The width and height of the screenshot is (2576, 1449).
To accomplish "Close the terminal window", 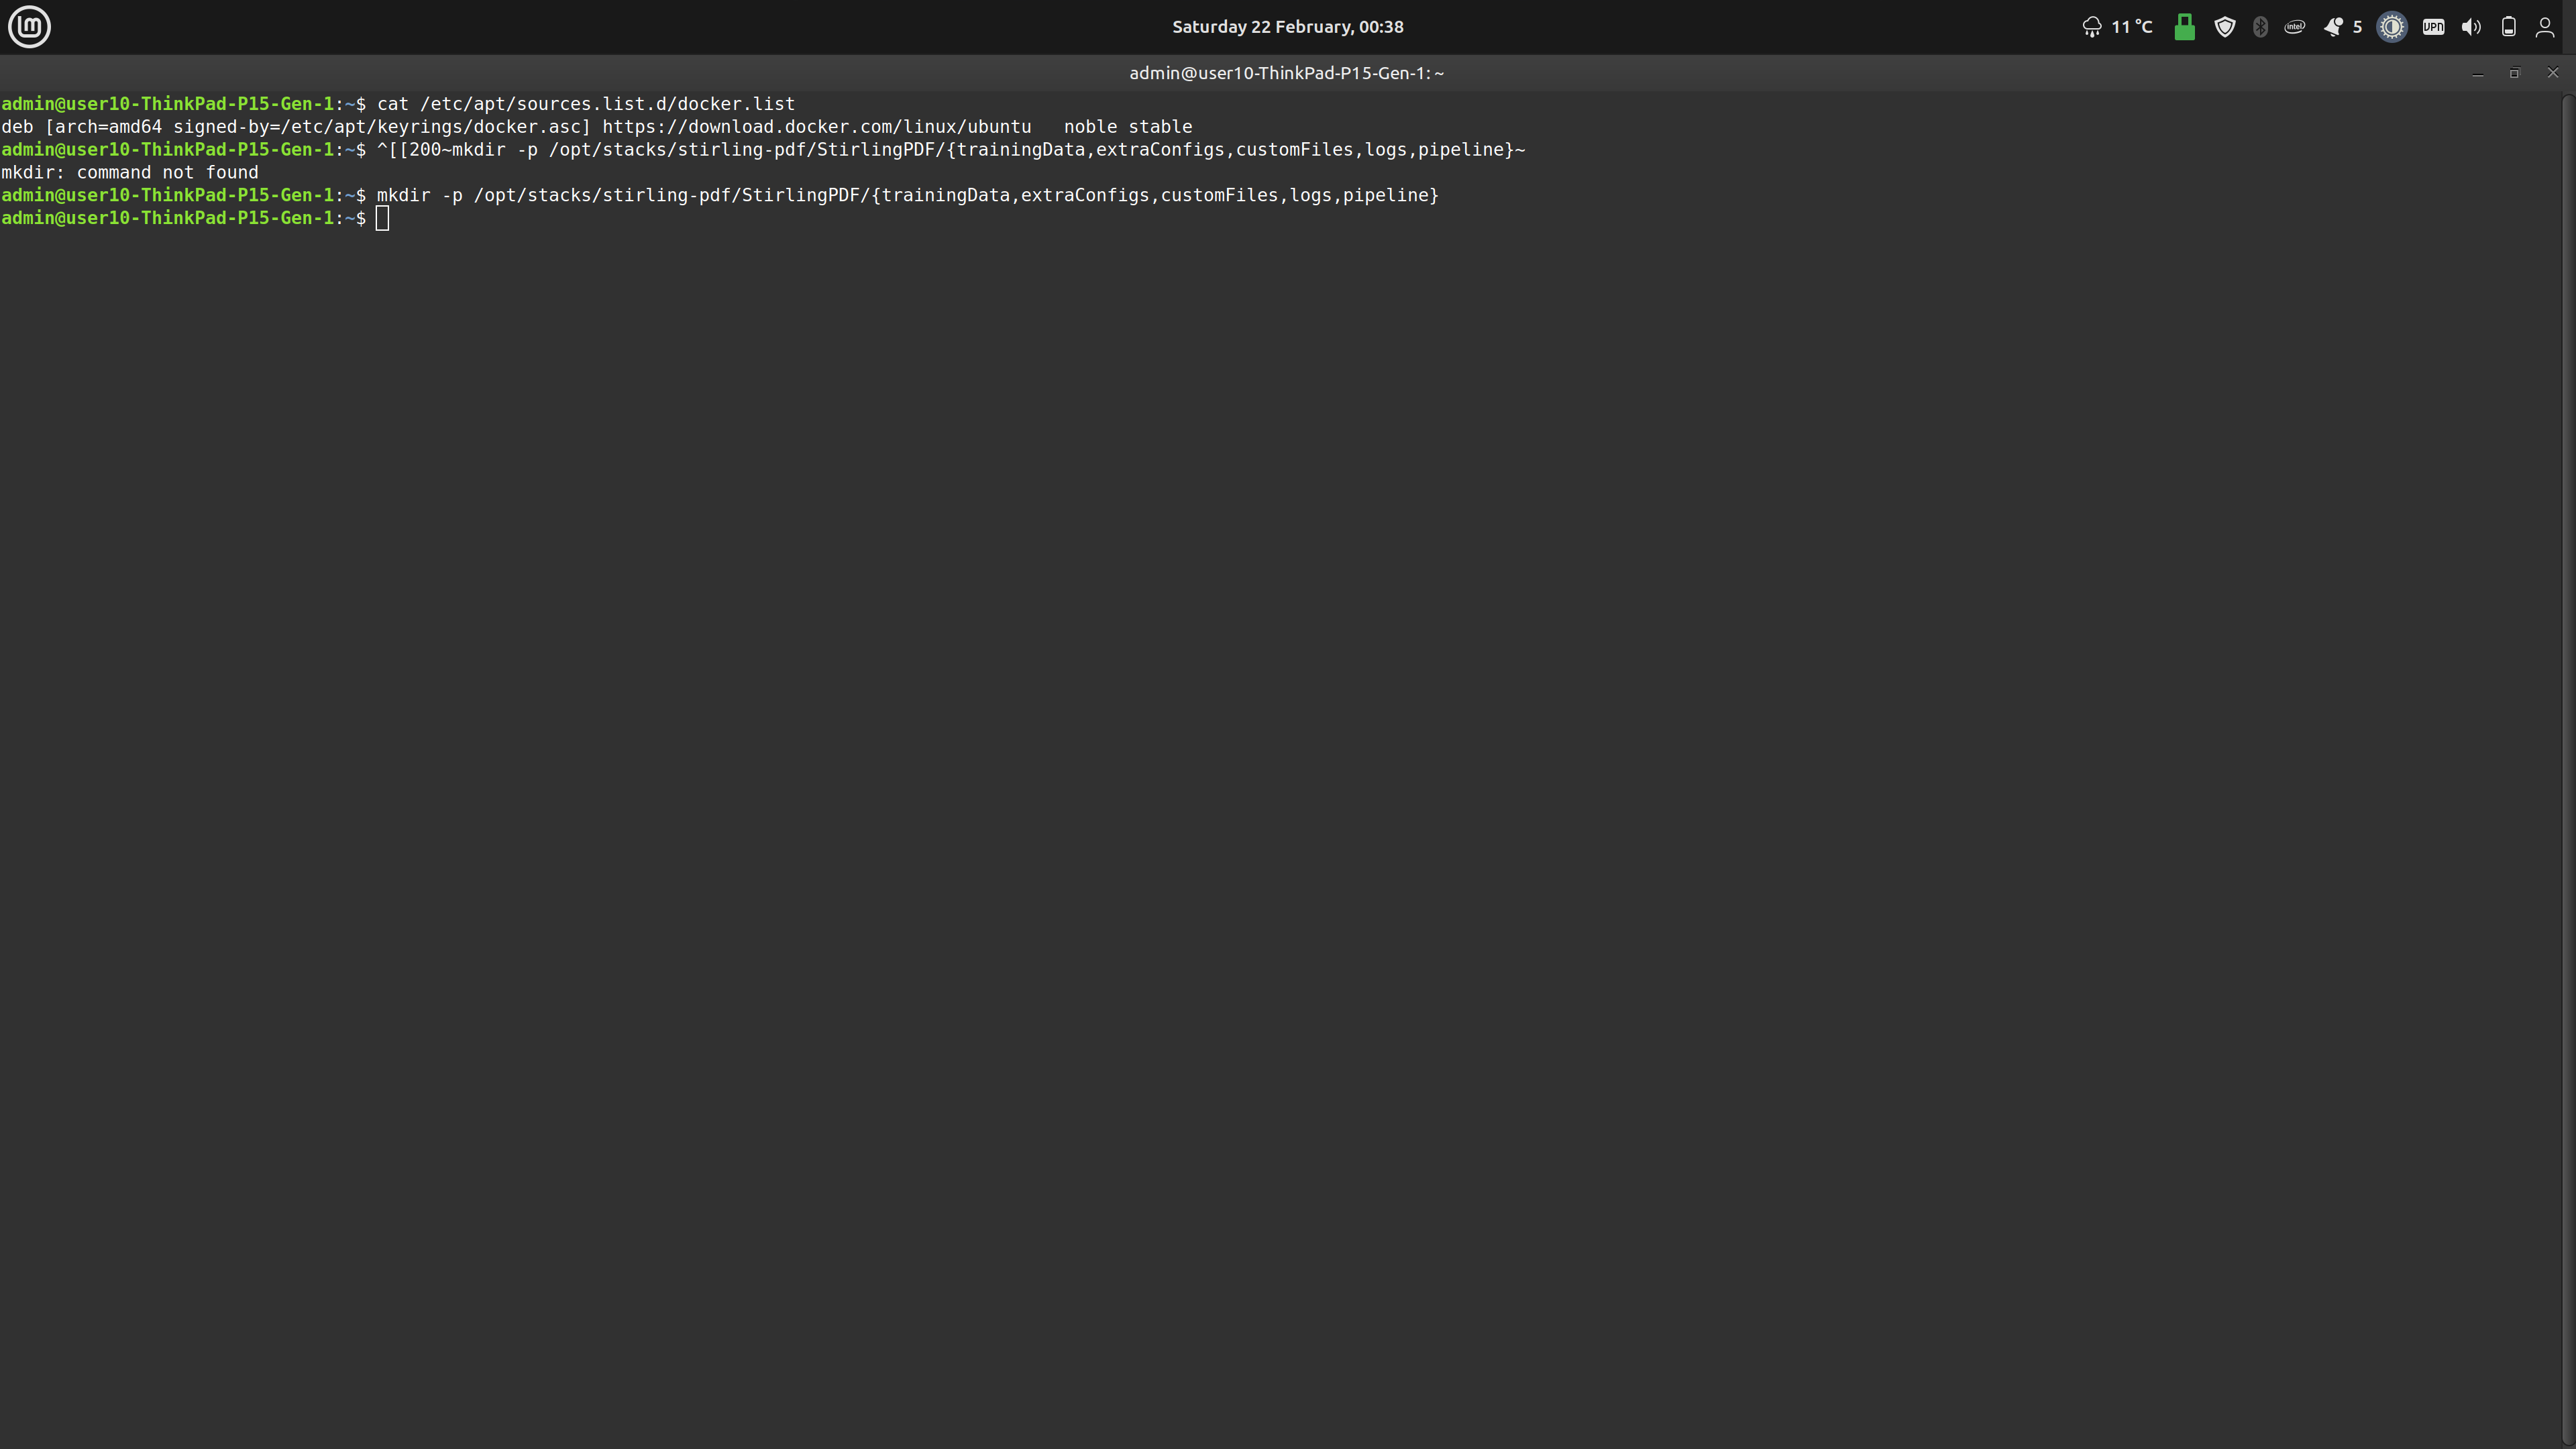I will click(x=2552, y=73).
